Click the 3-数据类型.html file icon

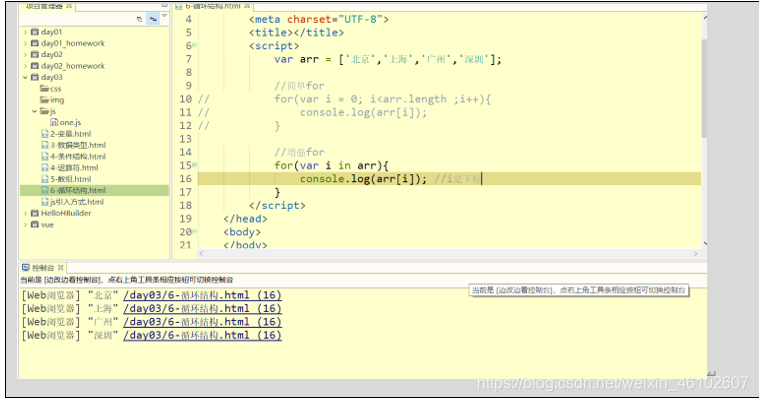pyautogui.click(x=45, y=145)
